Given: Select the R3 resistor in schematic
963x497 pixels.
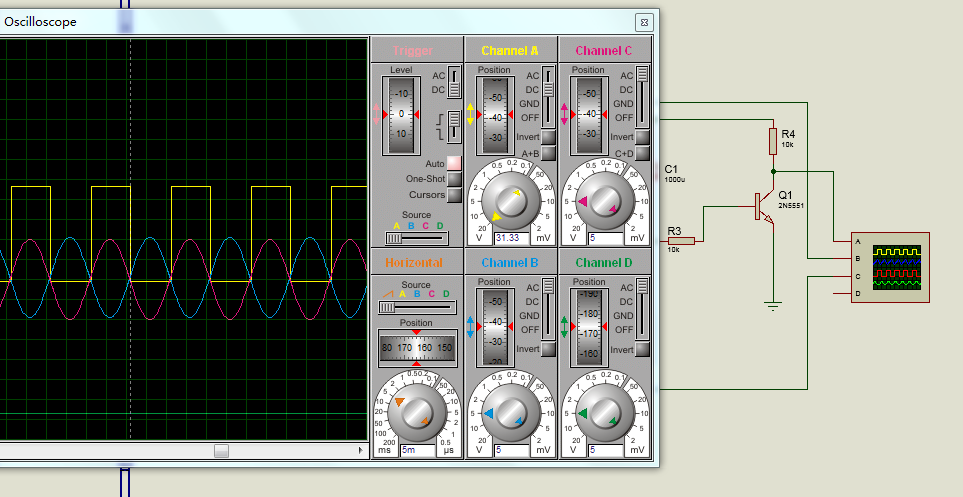Looking at the screenshot, I should [x=681, y=240].
